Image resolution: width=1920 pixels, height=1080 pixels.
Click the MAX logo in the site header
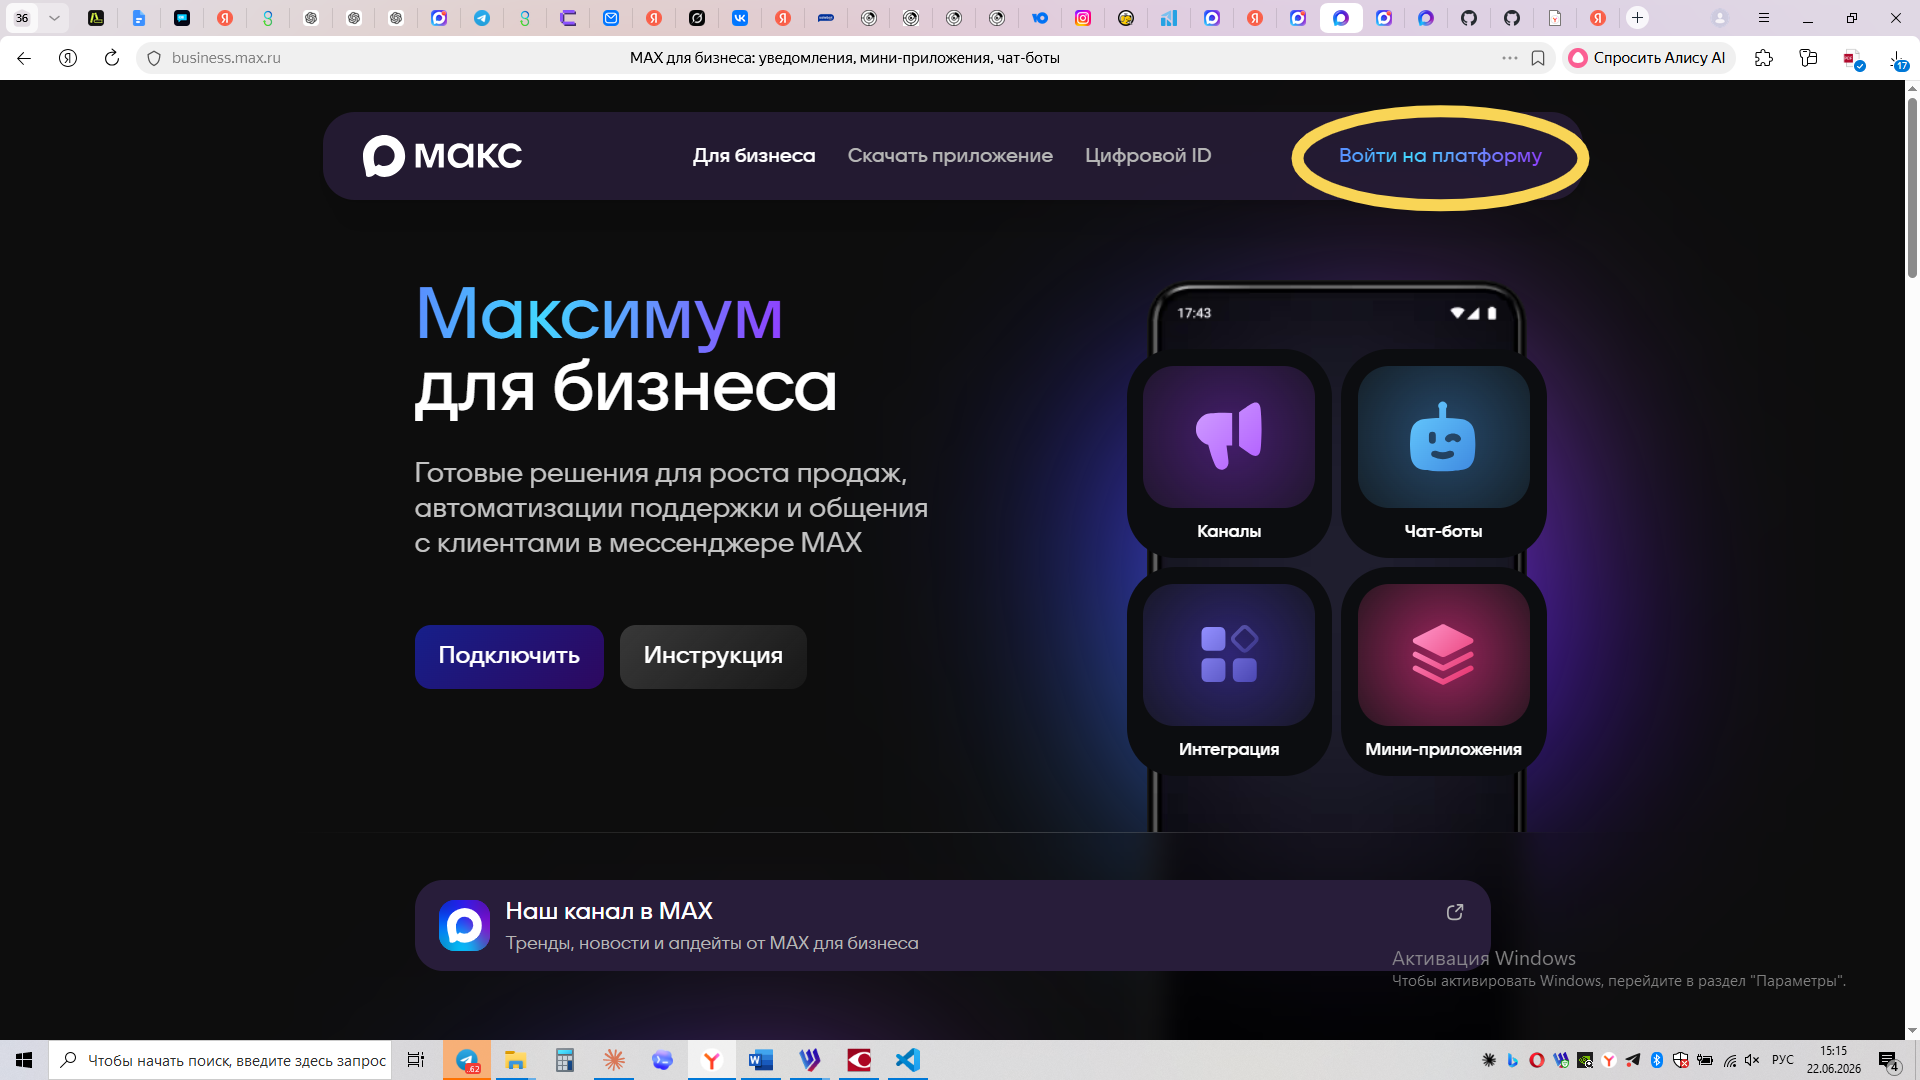click(x=442, y=156)
